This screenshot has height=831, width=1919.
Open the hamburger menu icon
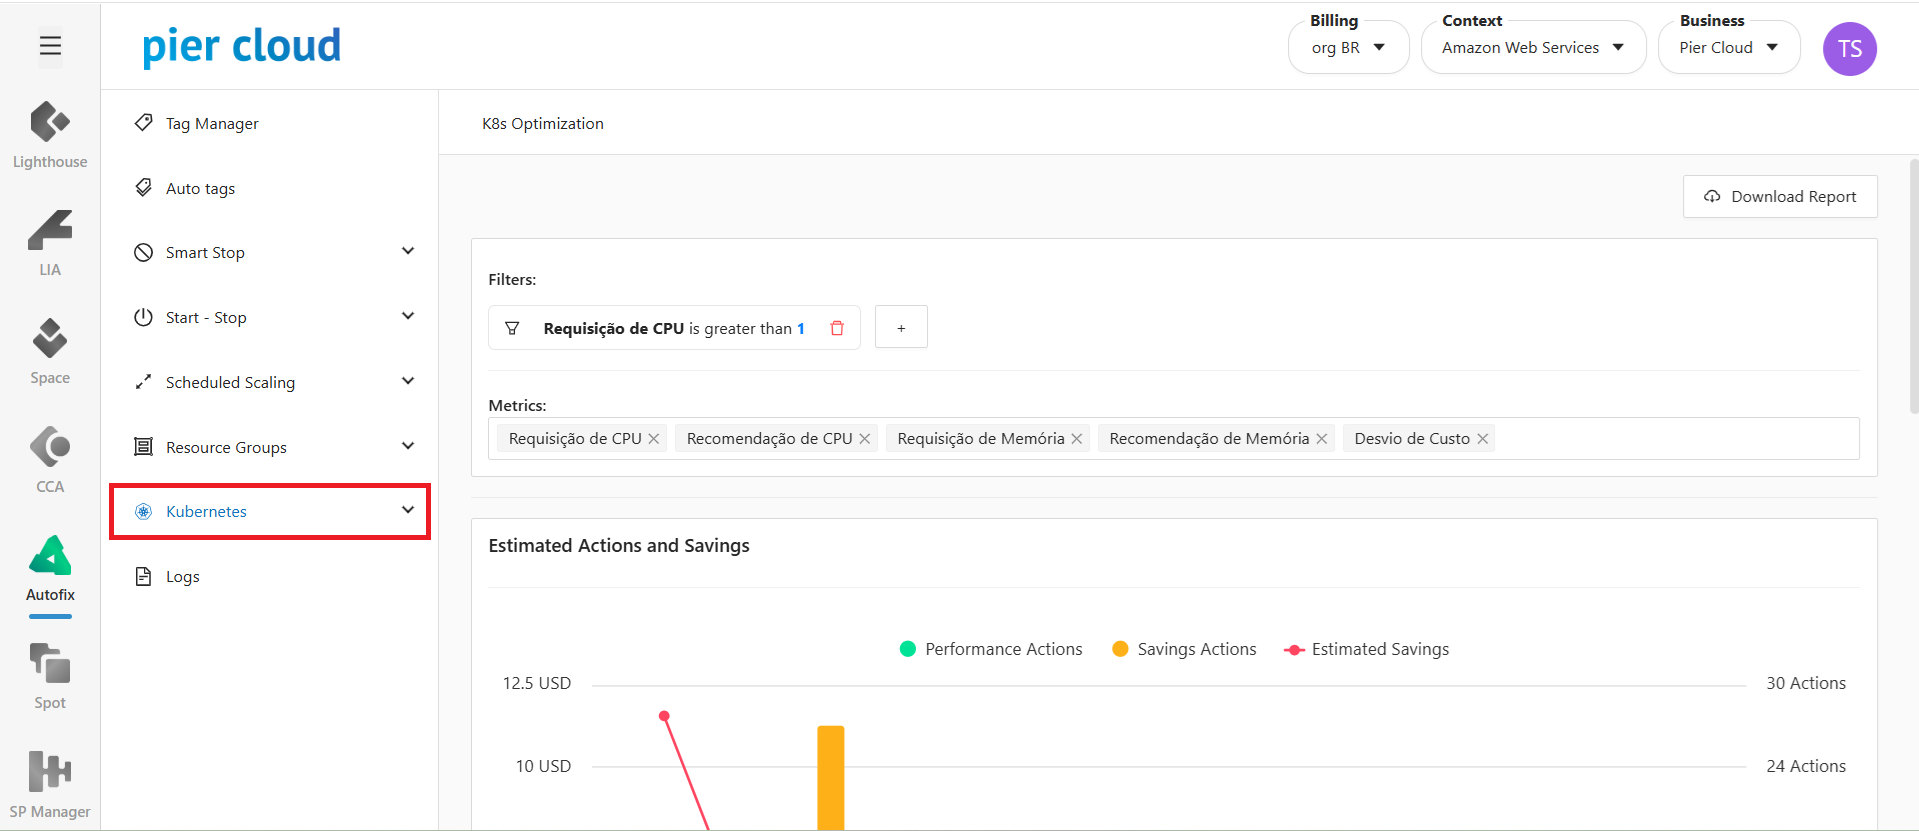coord(50,46)
